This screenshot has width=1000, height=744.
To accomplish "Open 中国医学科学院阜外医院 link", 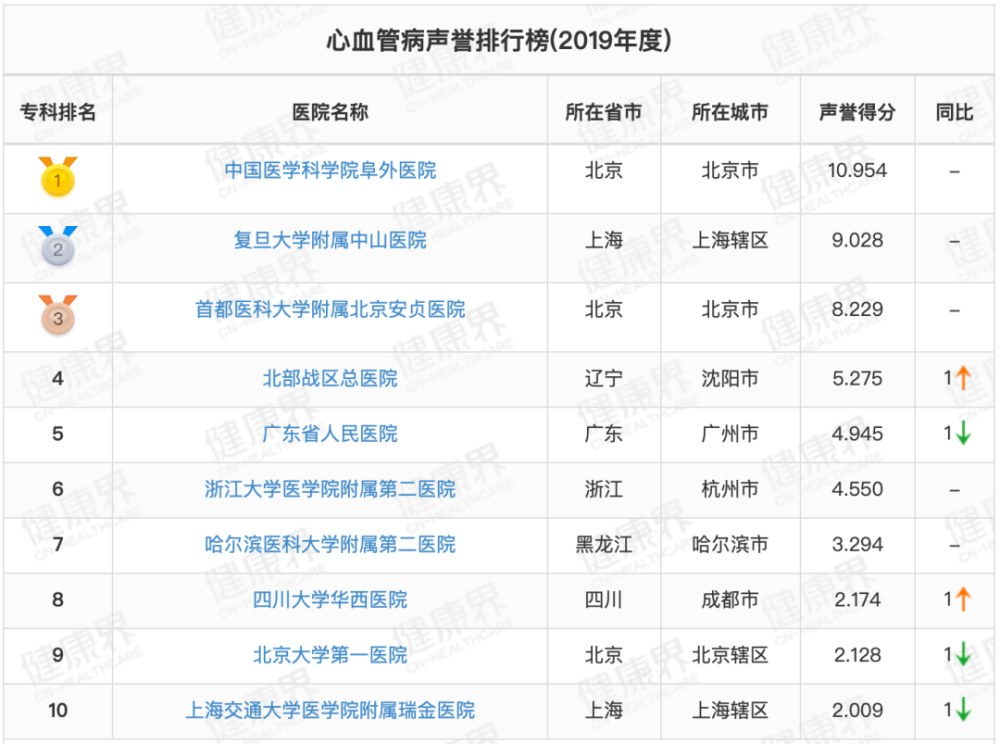I will (330, 170).
